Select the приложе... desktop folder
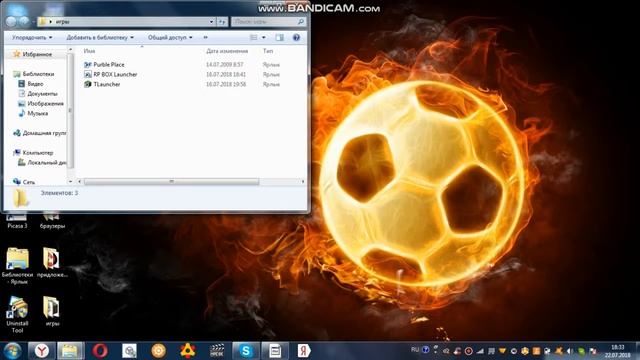The height and width of the screenshot is (360, 640). coord(52,263)
